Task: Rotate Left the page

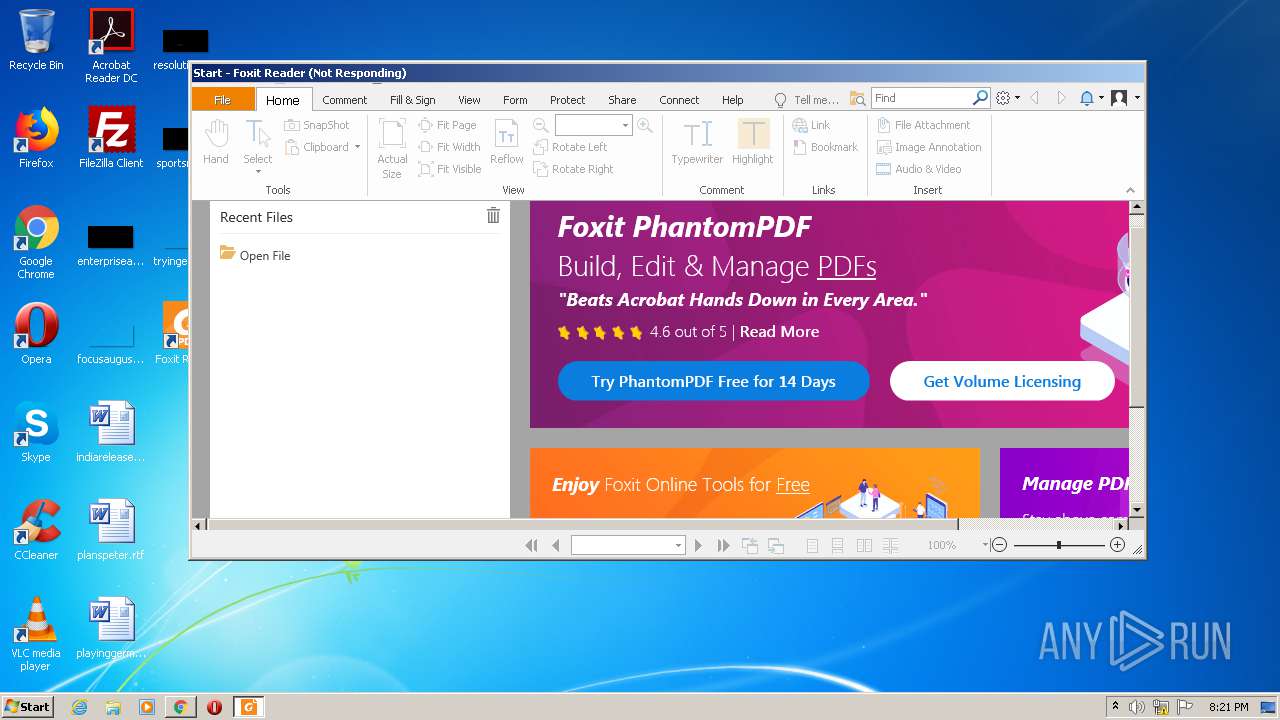Action: [570, 147]
